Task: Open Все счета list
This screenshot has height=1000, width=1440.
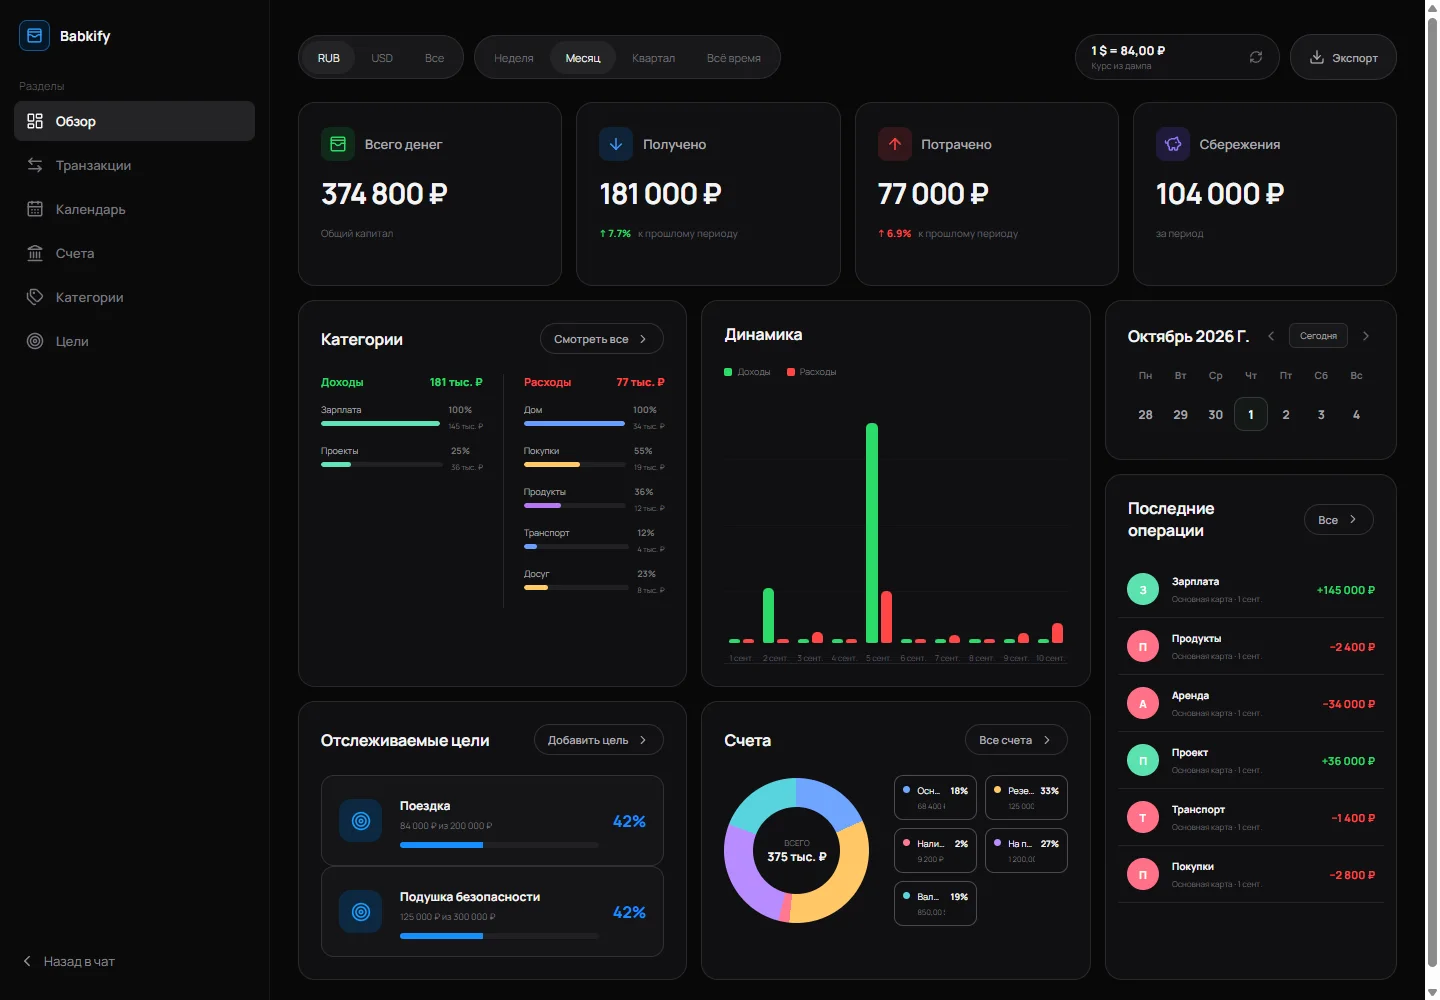Action: point(1016,740)
